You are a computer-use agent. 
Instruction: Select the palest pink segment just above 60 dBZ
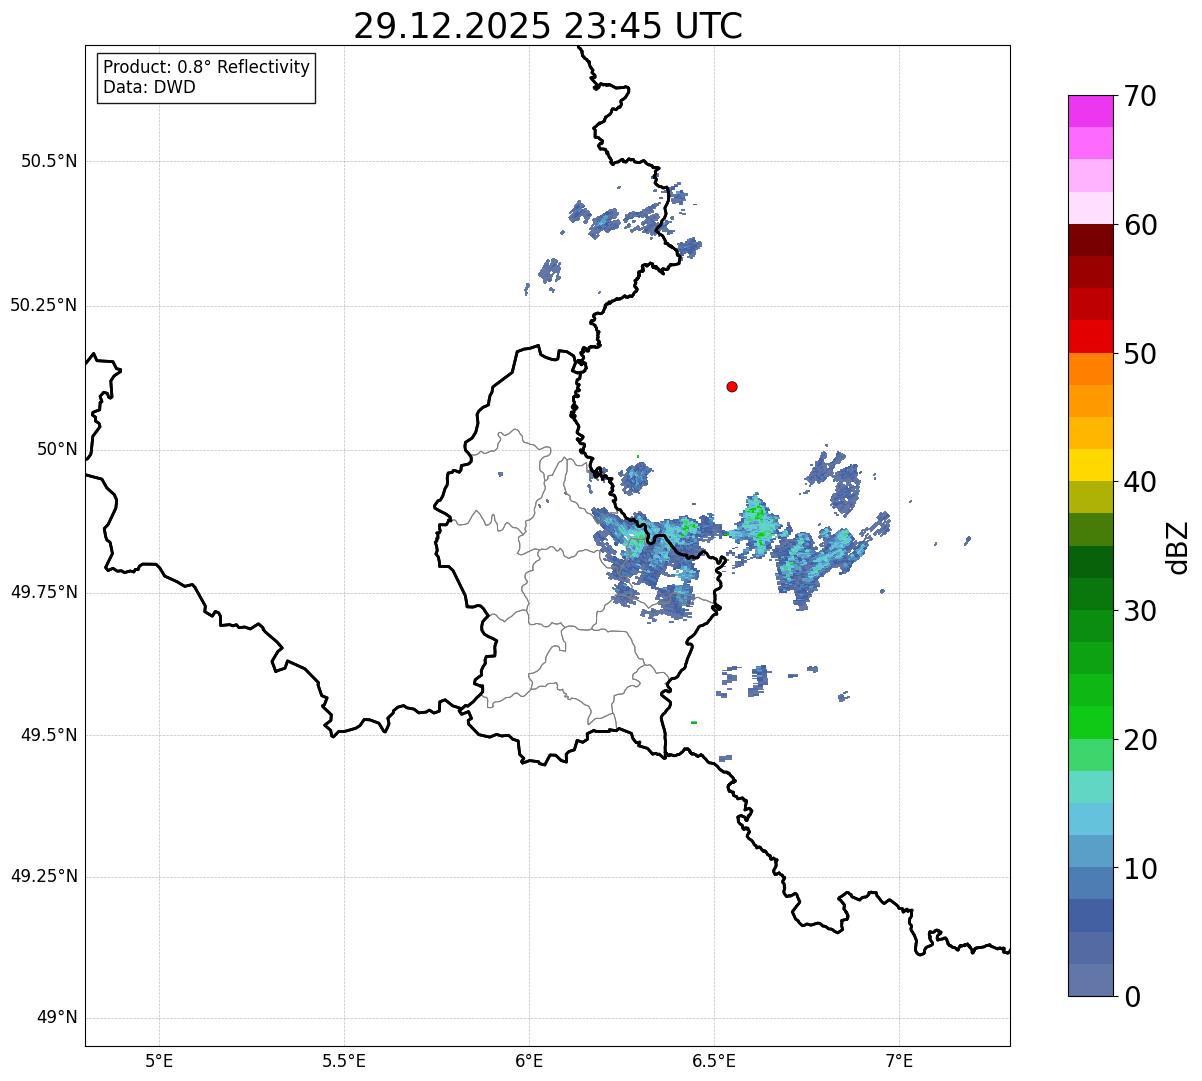1090,208
